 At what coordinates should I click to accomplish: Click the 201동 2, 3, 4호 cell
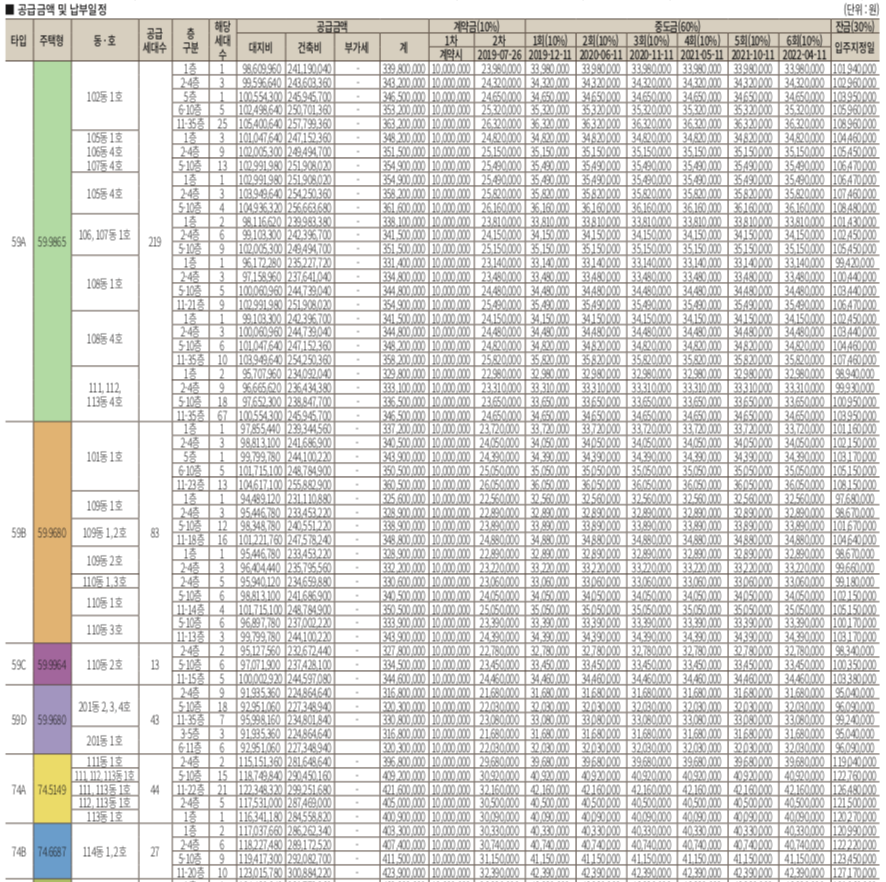pos(105,706)
